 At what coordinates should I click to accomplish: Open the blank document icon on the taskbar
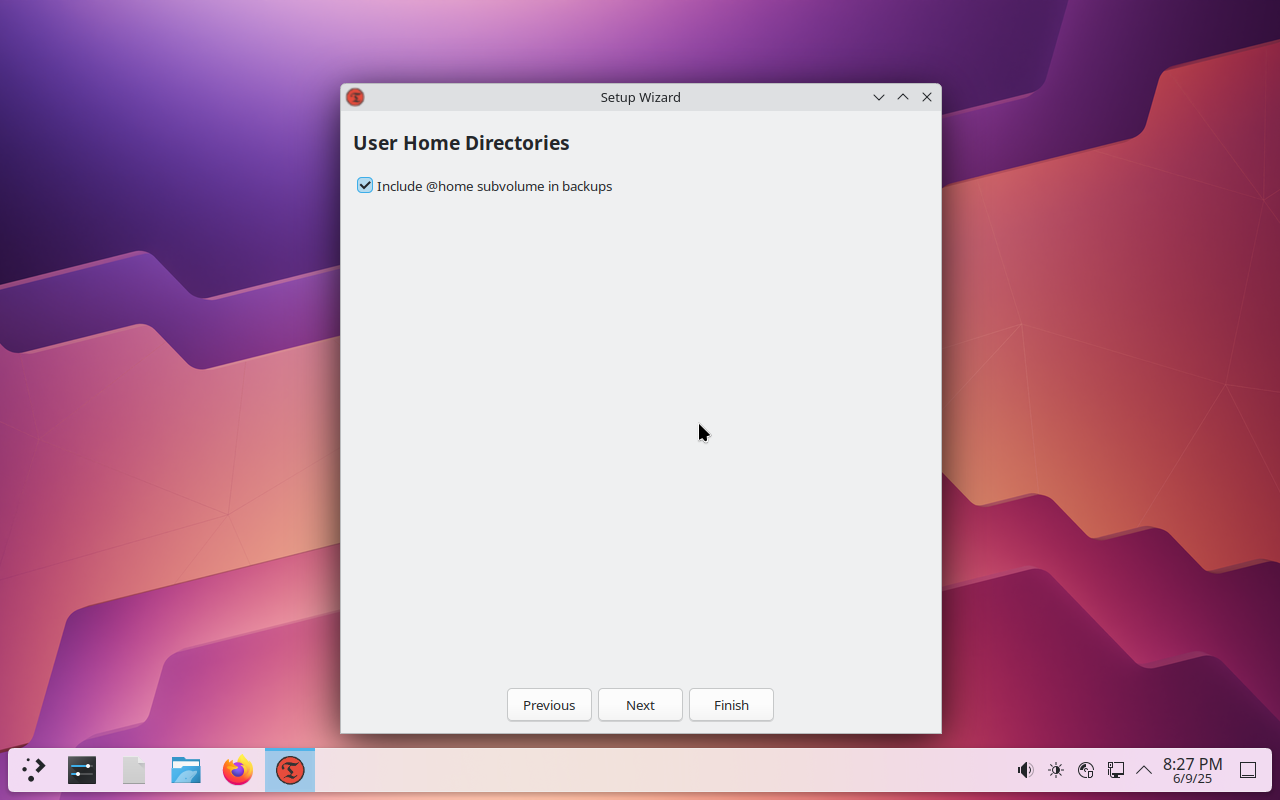[134, 770]
